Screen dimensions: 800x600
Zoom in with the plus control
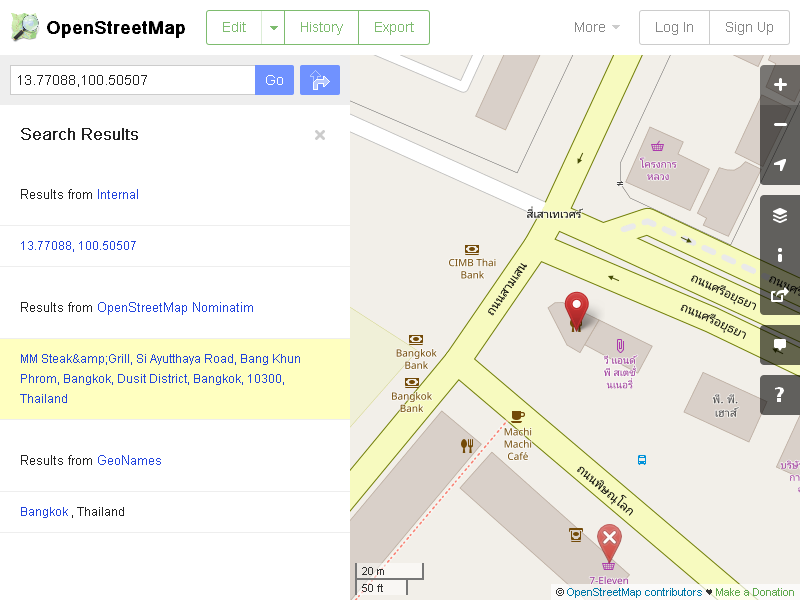[780, 85]
